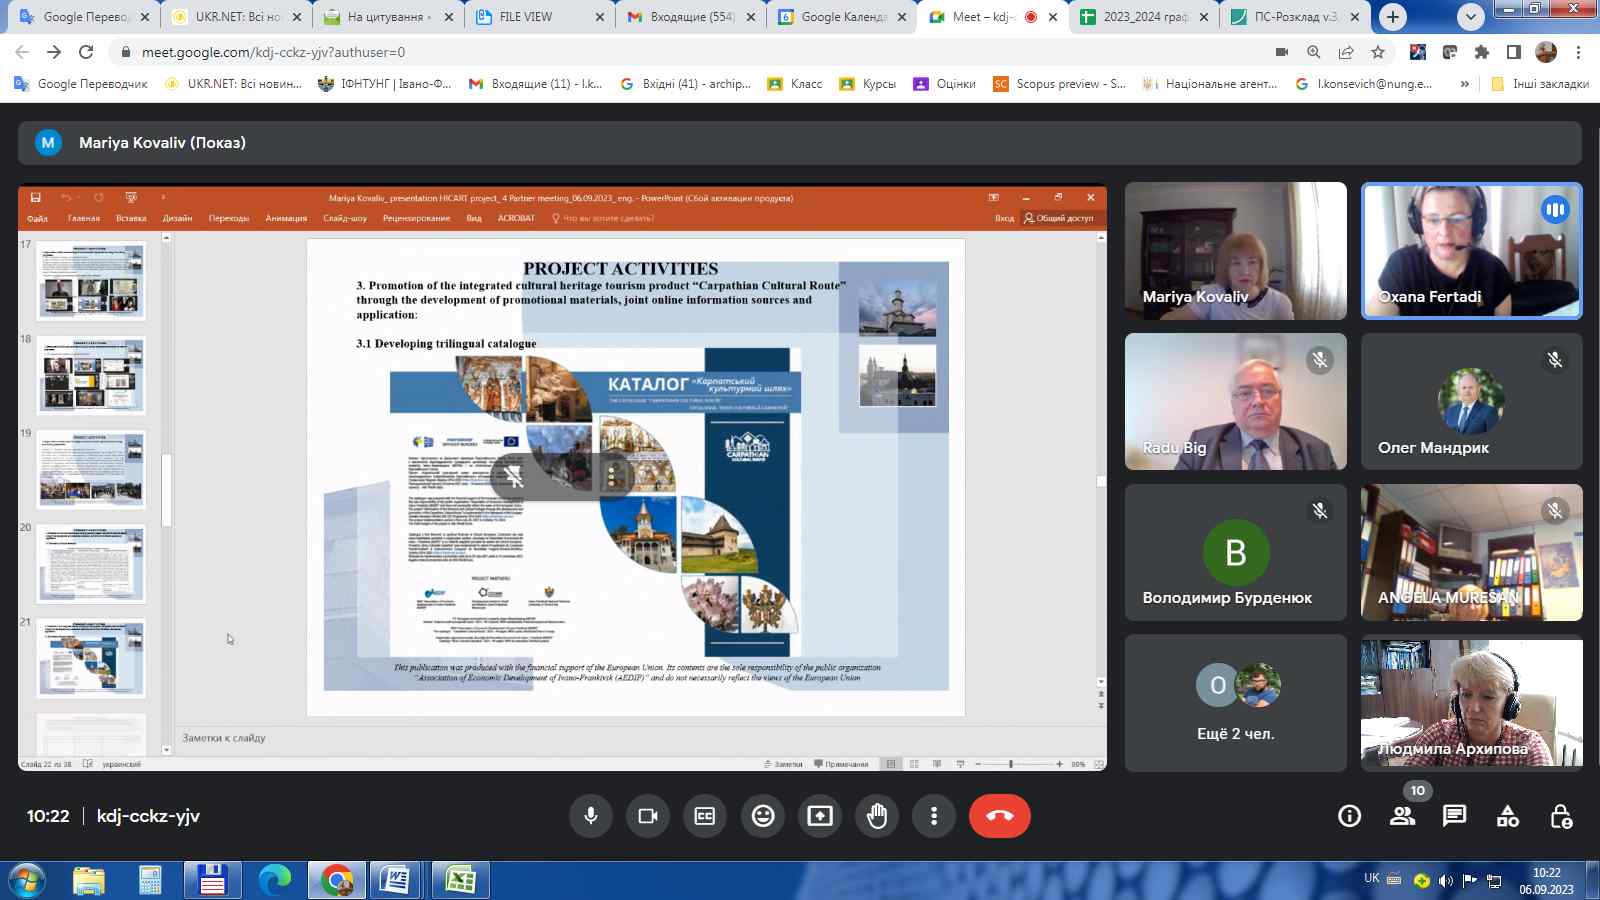
Task: Open Excel from the Windows taskbar
Action: [460, 880]
